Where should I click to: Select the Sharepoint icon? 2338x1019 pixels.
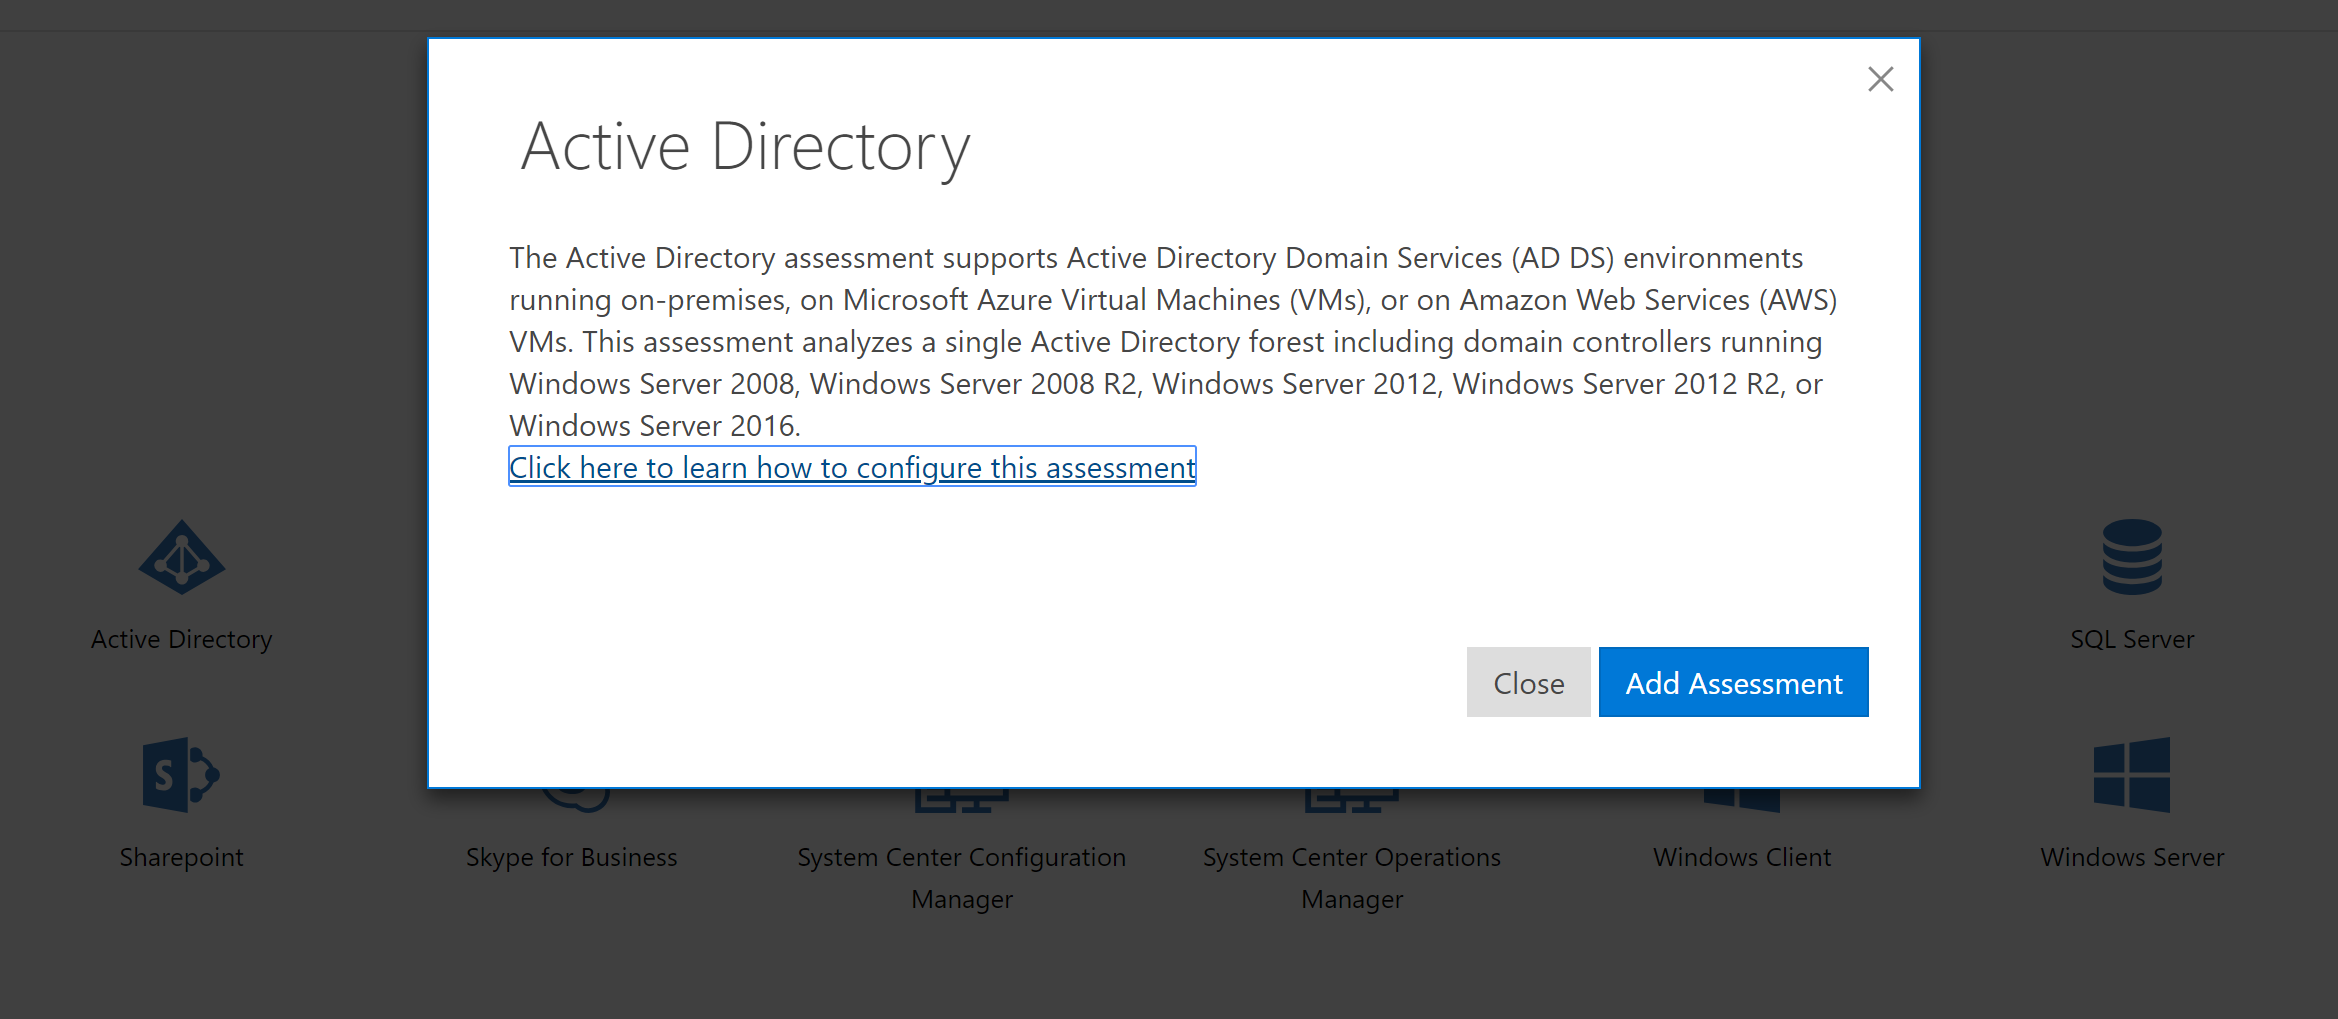click(x=181, y=774)
